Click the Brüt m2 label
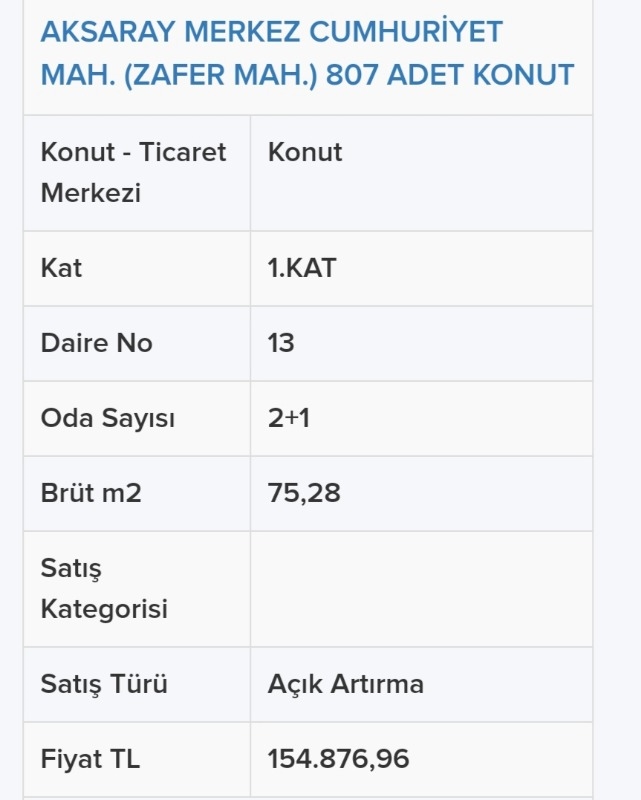 tap(91, 493)
